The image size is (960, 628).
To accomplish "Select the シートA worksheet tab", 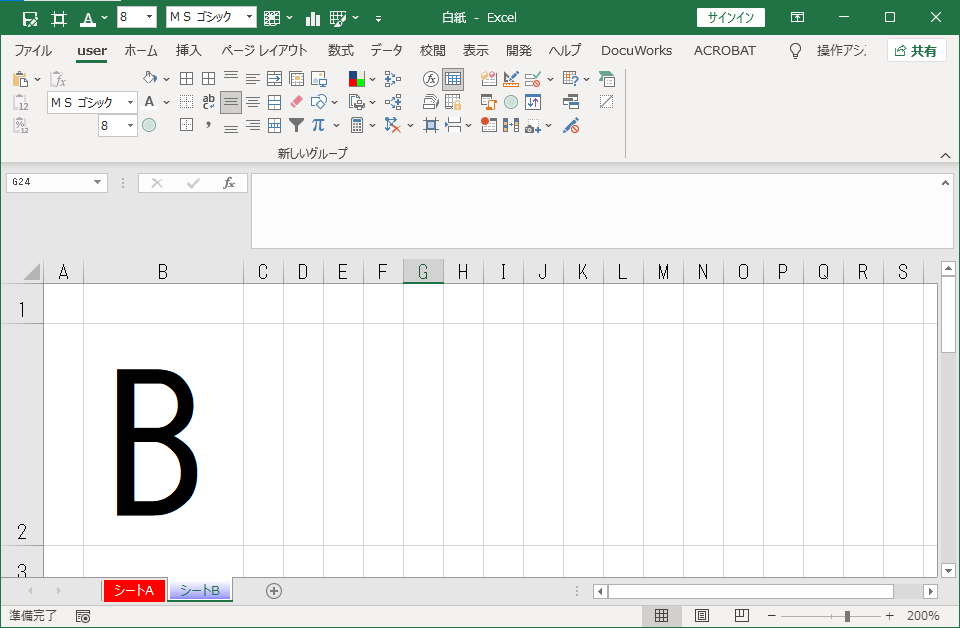I will click(x=134, y=591).
